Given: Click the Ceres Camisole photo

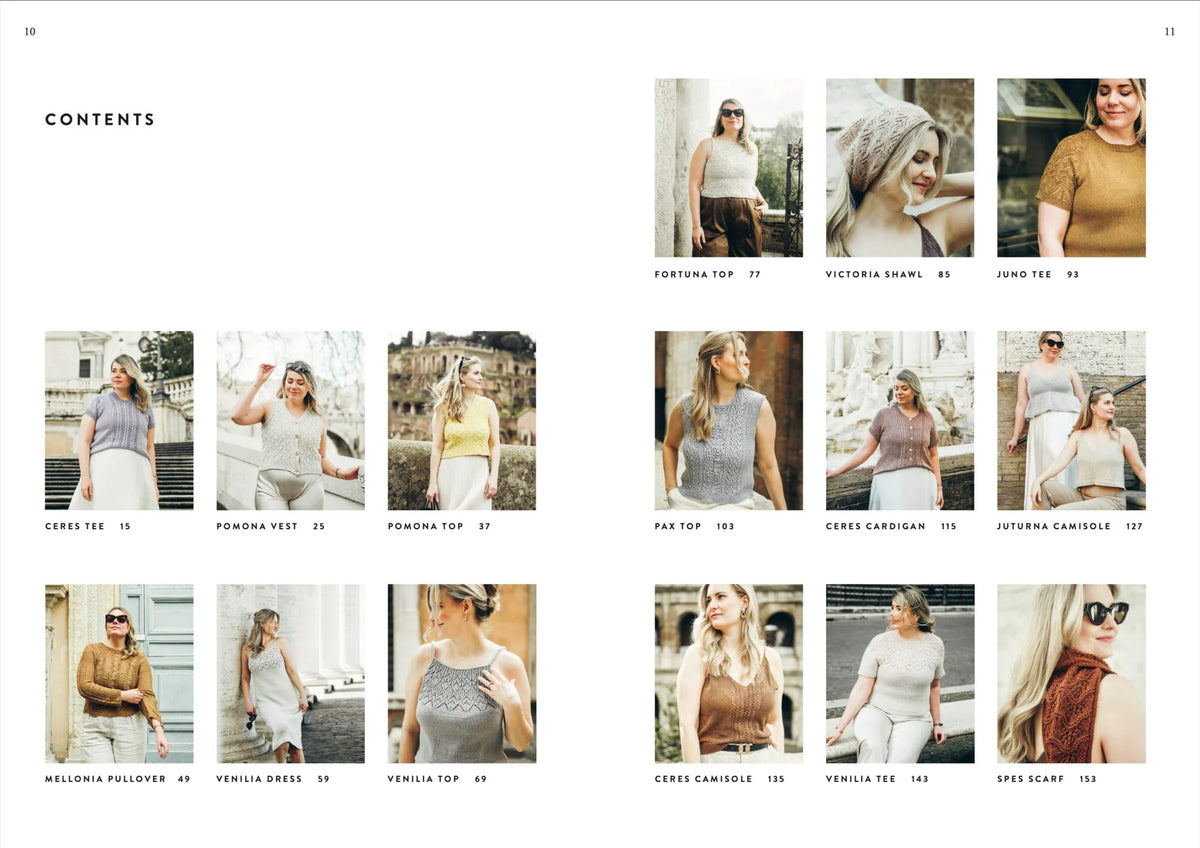Looking at the screenshot, I should (727, 672).
